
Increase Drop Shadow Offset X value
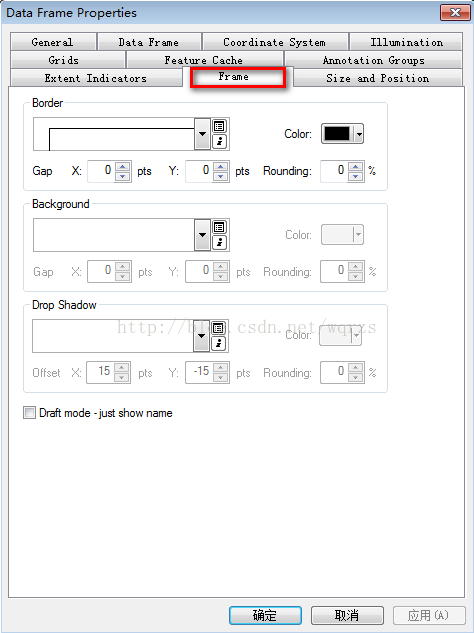[x=122, y=368]
